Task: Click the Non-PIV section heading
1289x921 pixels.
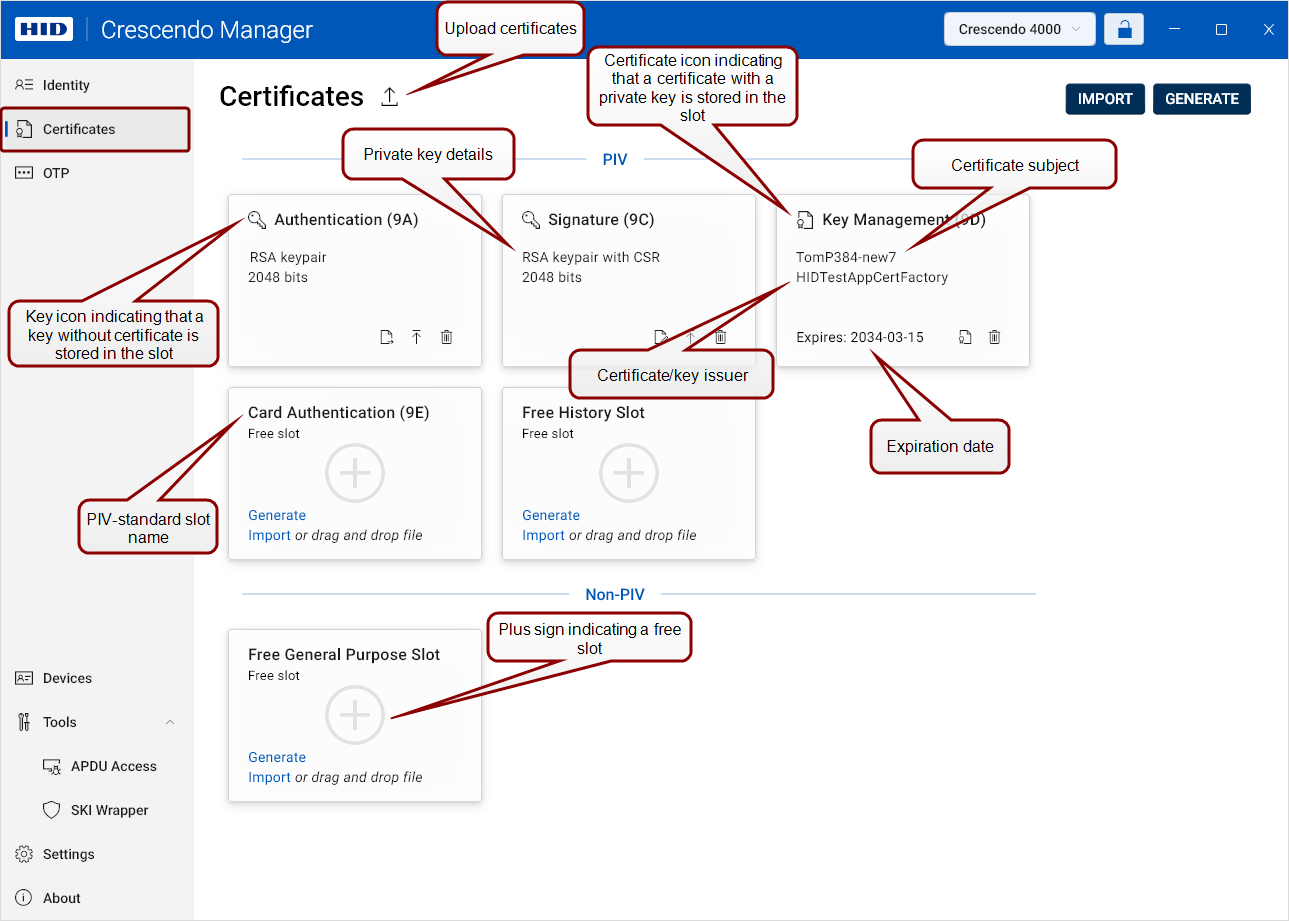Action: 615,594
